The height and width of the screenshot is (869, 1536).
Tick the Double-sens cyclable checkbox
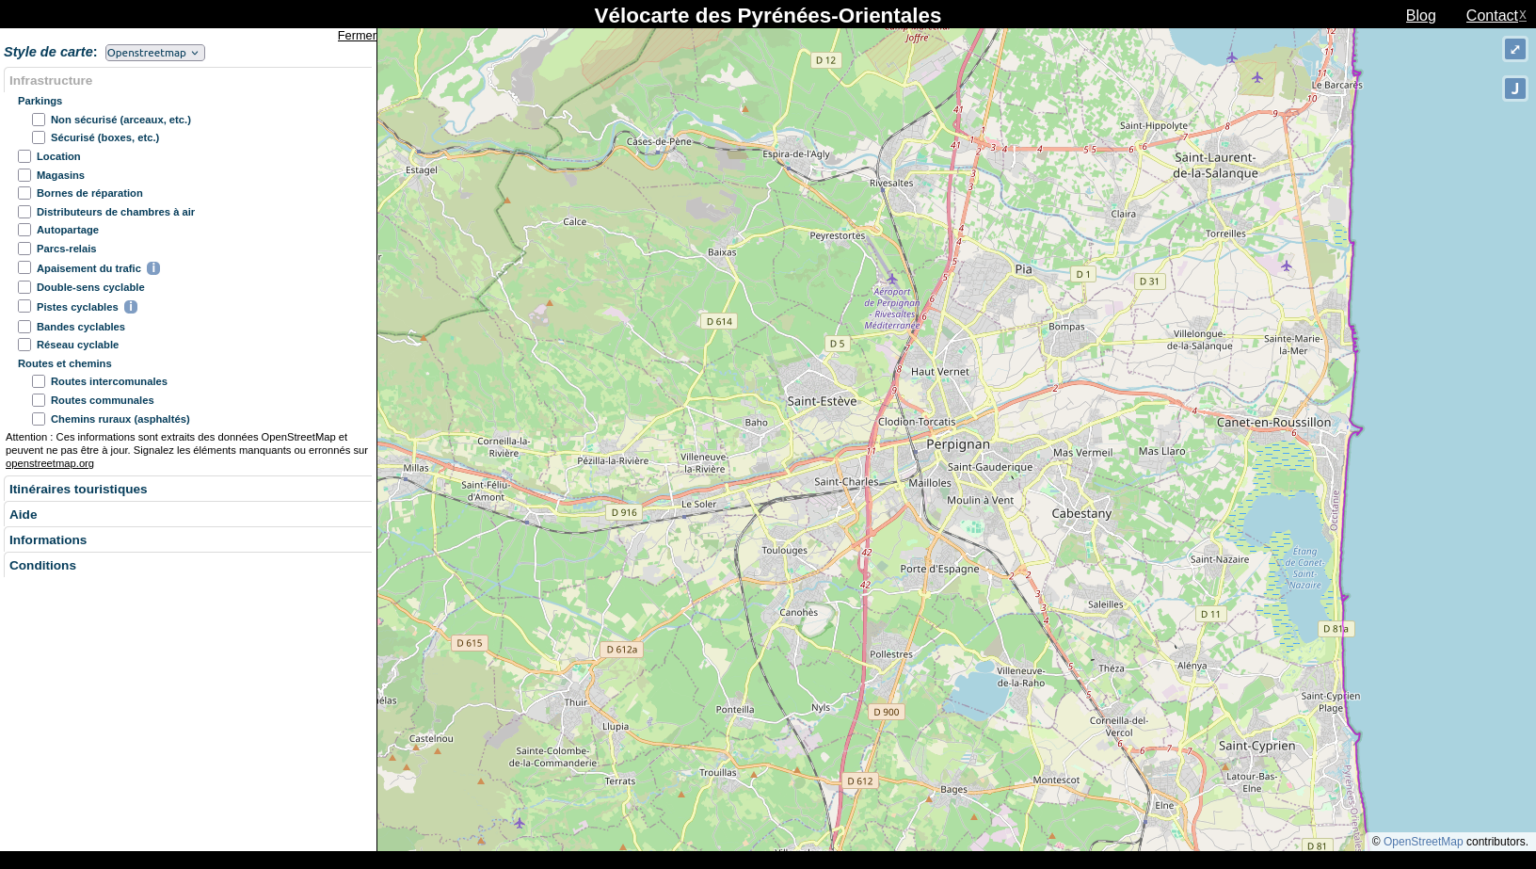pyautogui.click(x=25, y=287)
